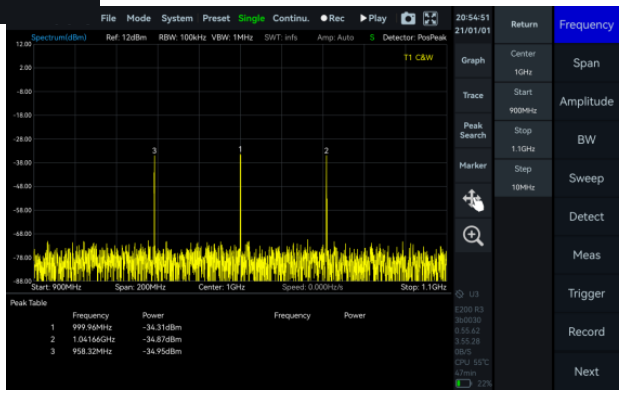
Task: Select the Span tab
Action: [x=586, y=63]
